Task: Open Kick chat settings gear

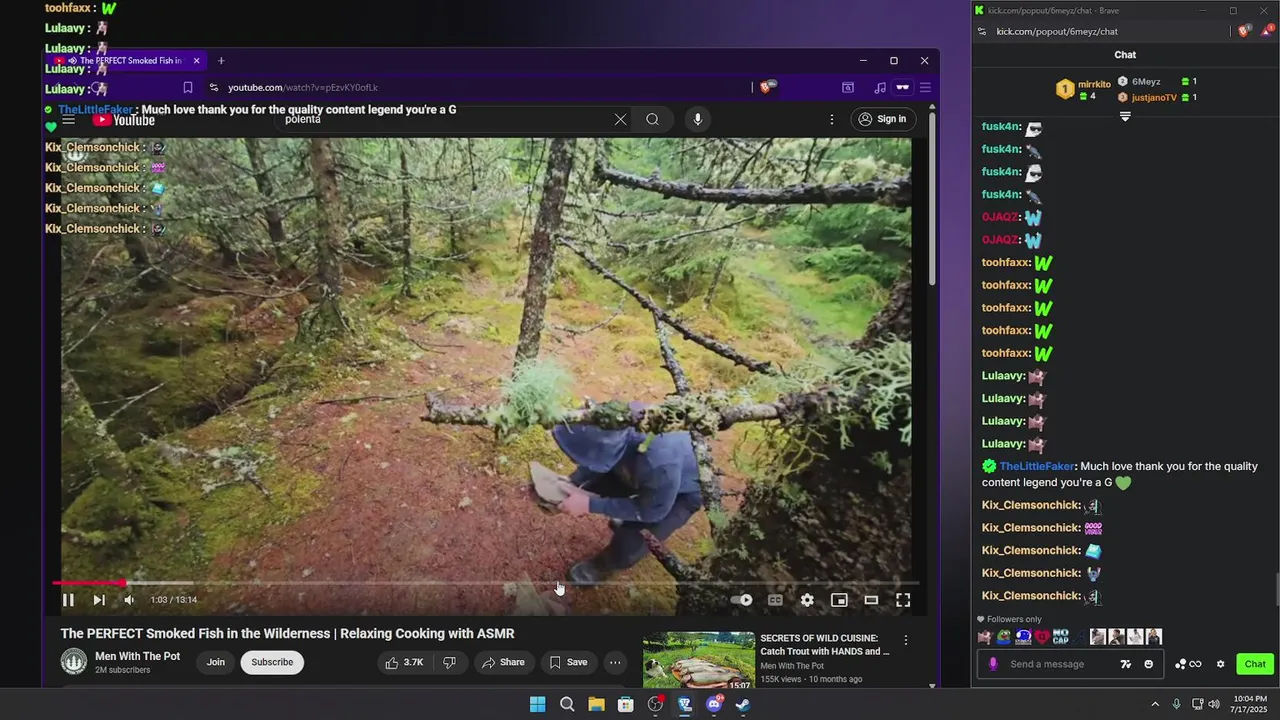Action: point(1220,664)
